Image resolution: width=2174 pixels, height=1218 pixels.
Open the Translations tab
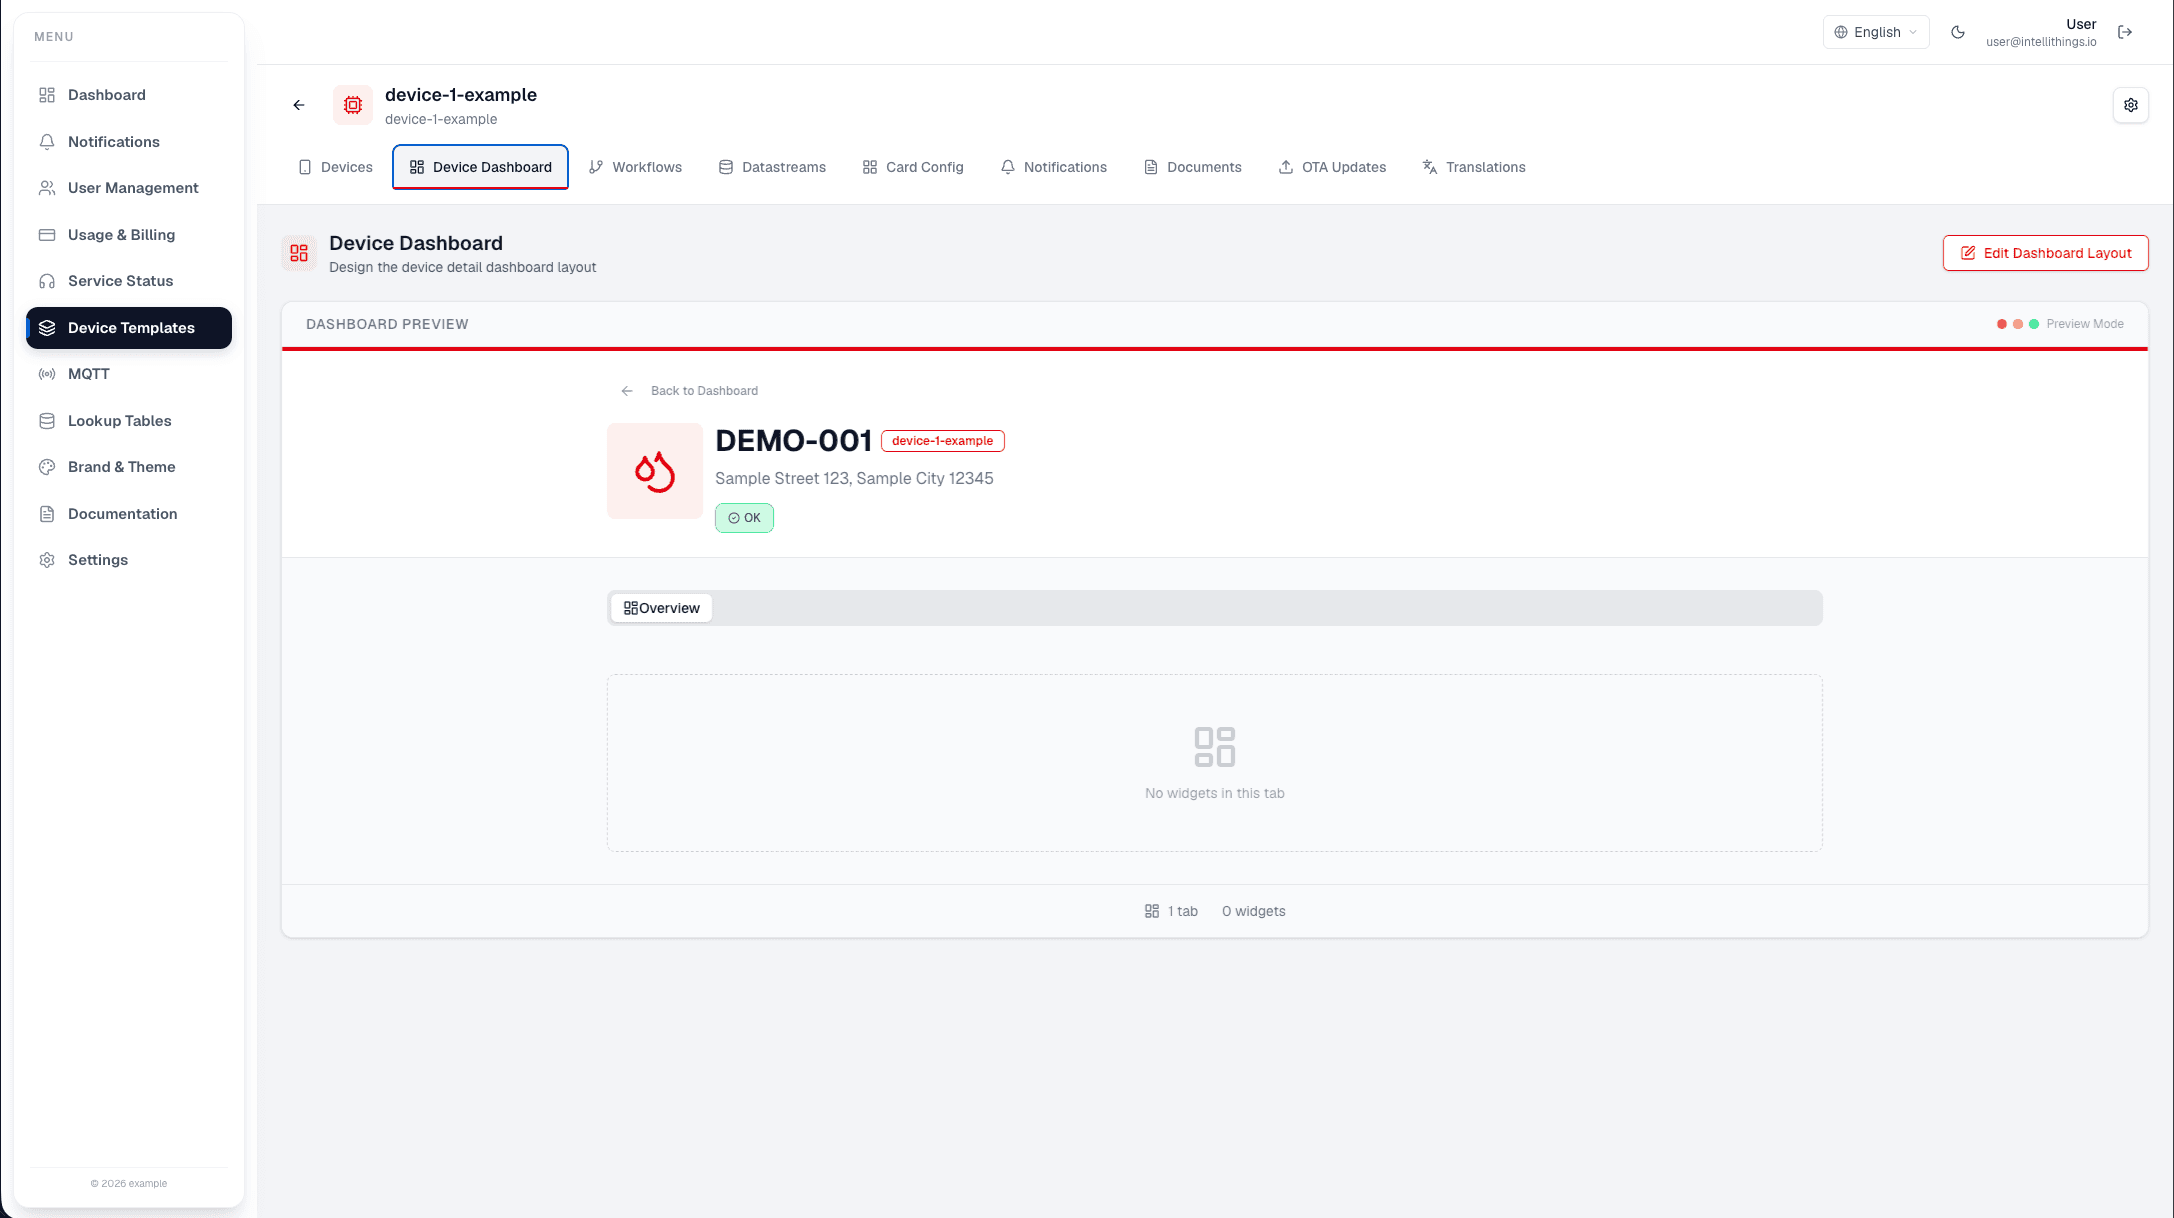1474,167
